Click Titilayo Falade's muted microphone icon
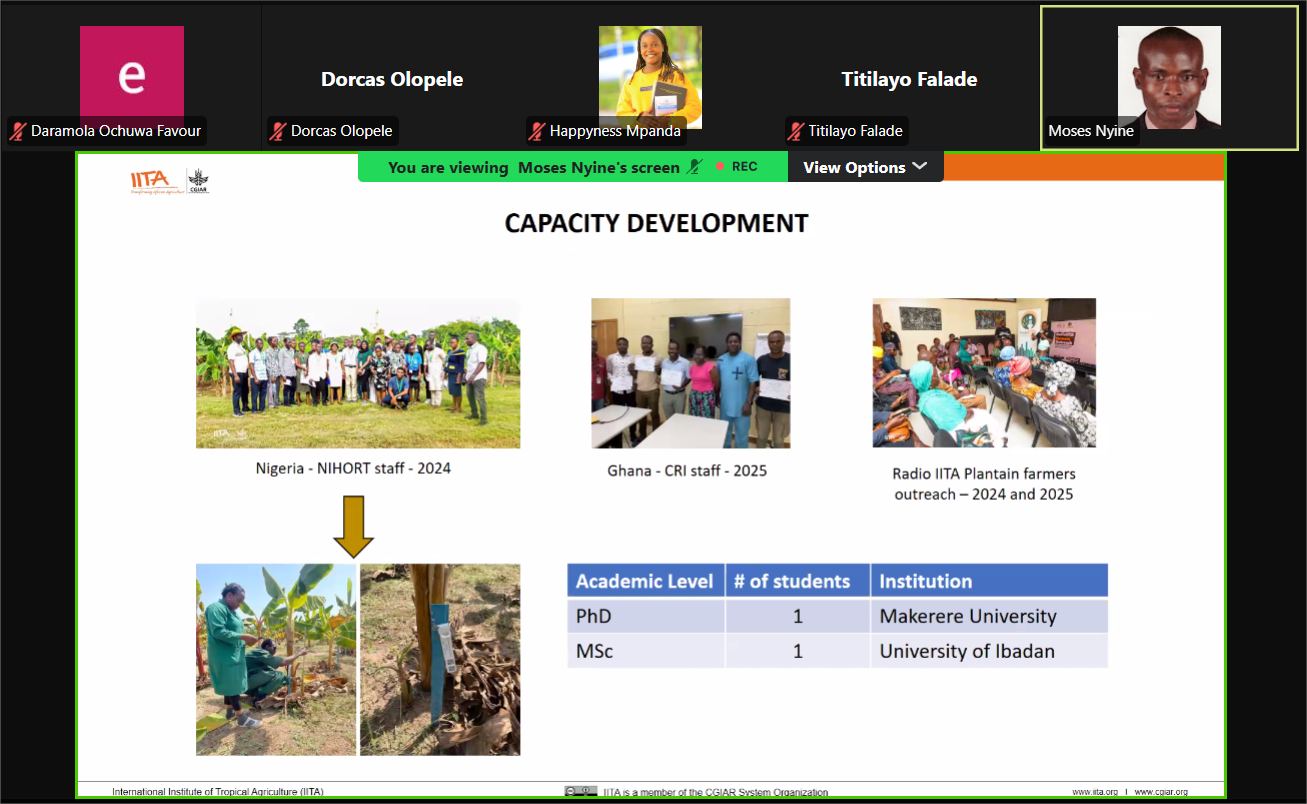The image size is (1307, 804). [796, 131]
